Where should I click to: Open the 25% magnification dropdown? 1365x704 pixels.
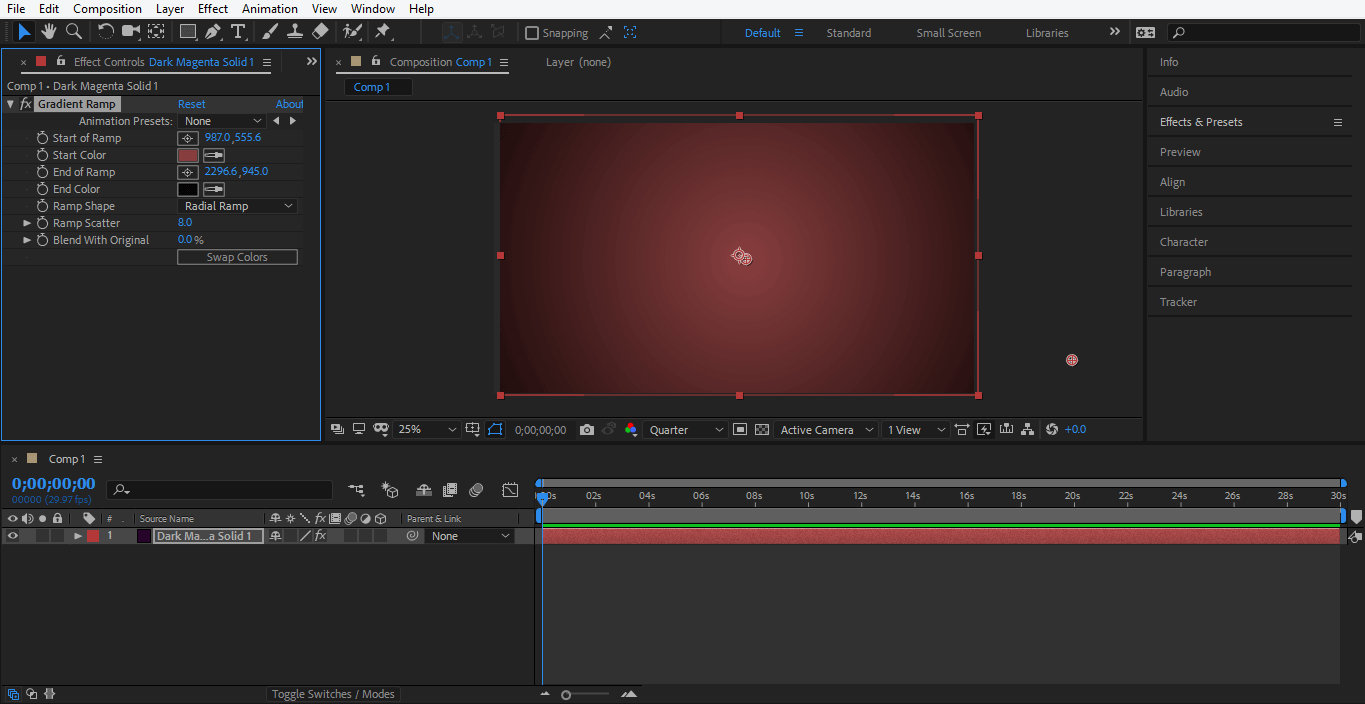click(x=427, y=430)
